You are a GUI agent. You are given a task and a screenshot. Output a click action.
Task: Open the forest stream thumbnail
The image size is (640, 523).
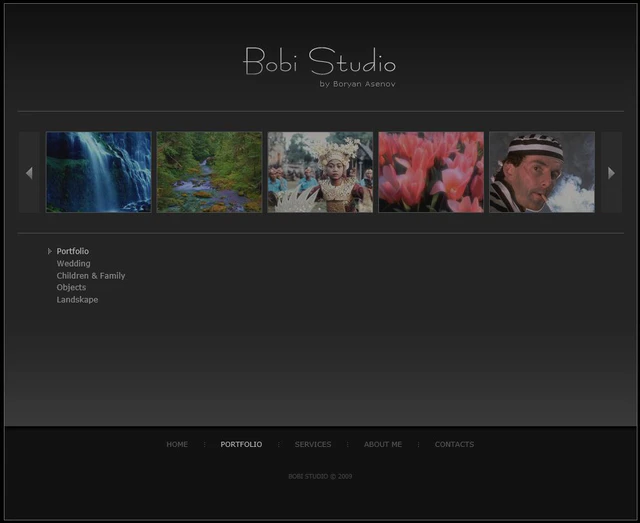209,172
